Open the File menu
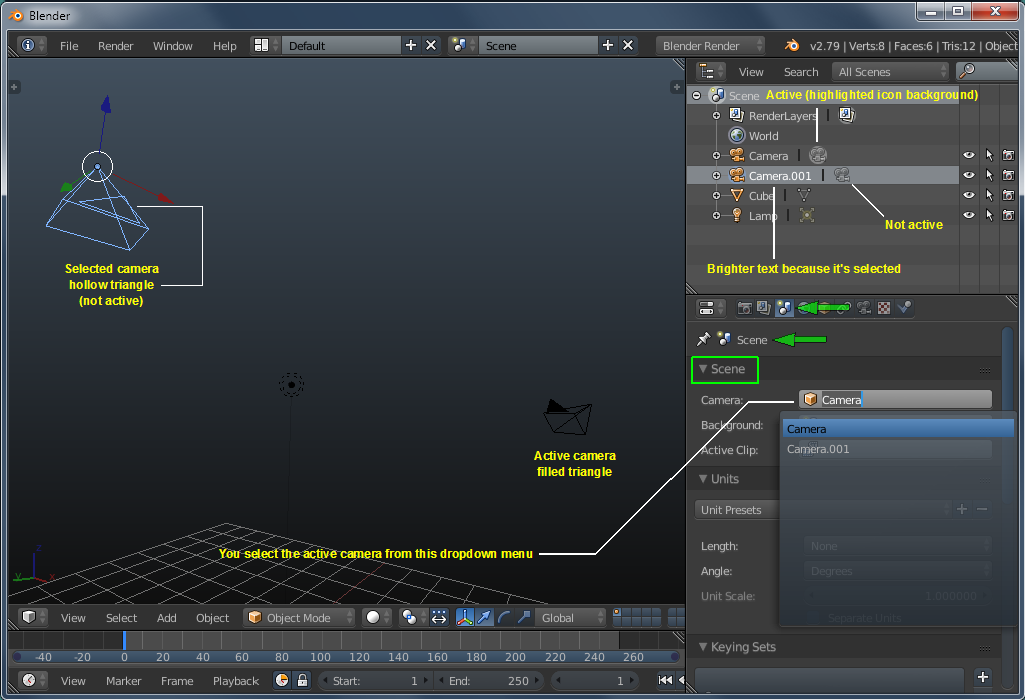Image resolution: width=1025 pixels, height=700 pixels. point(69,46)
